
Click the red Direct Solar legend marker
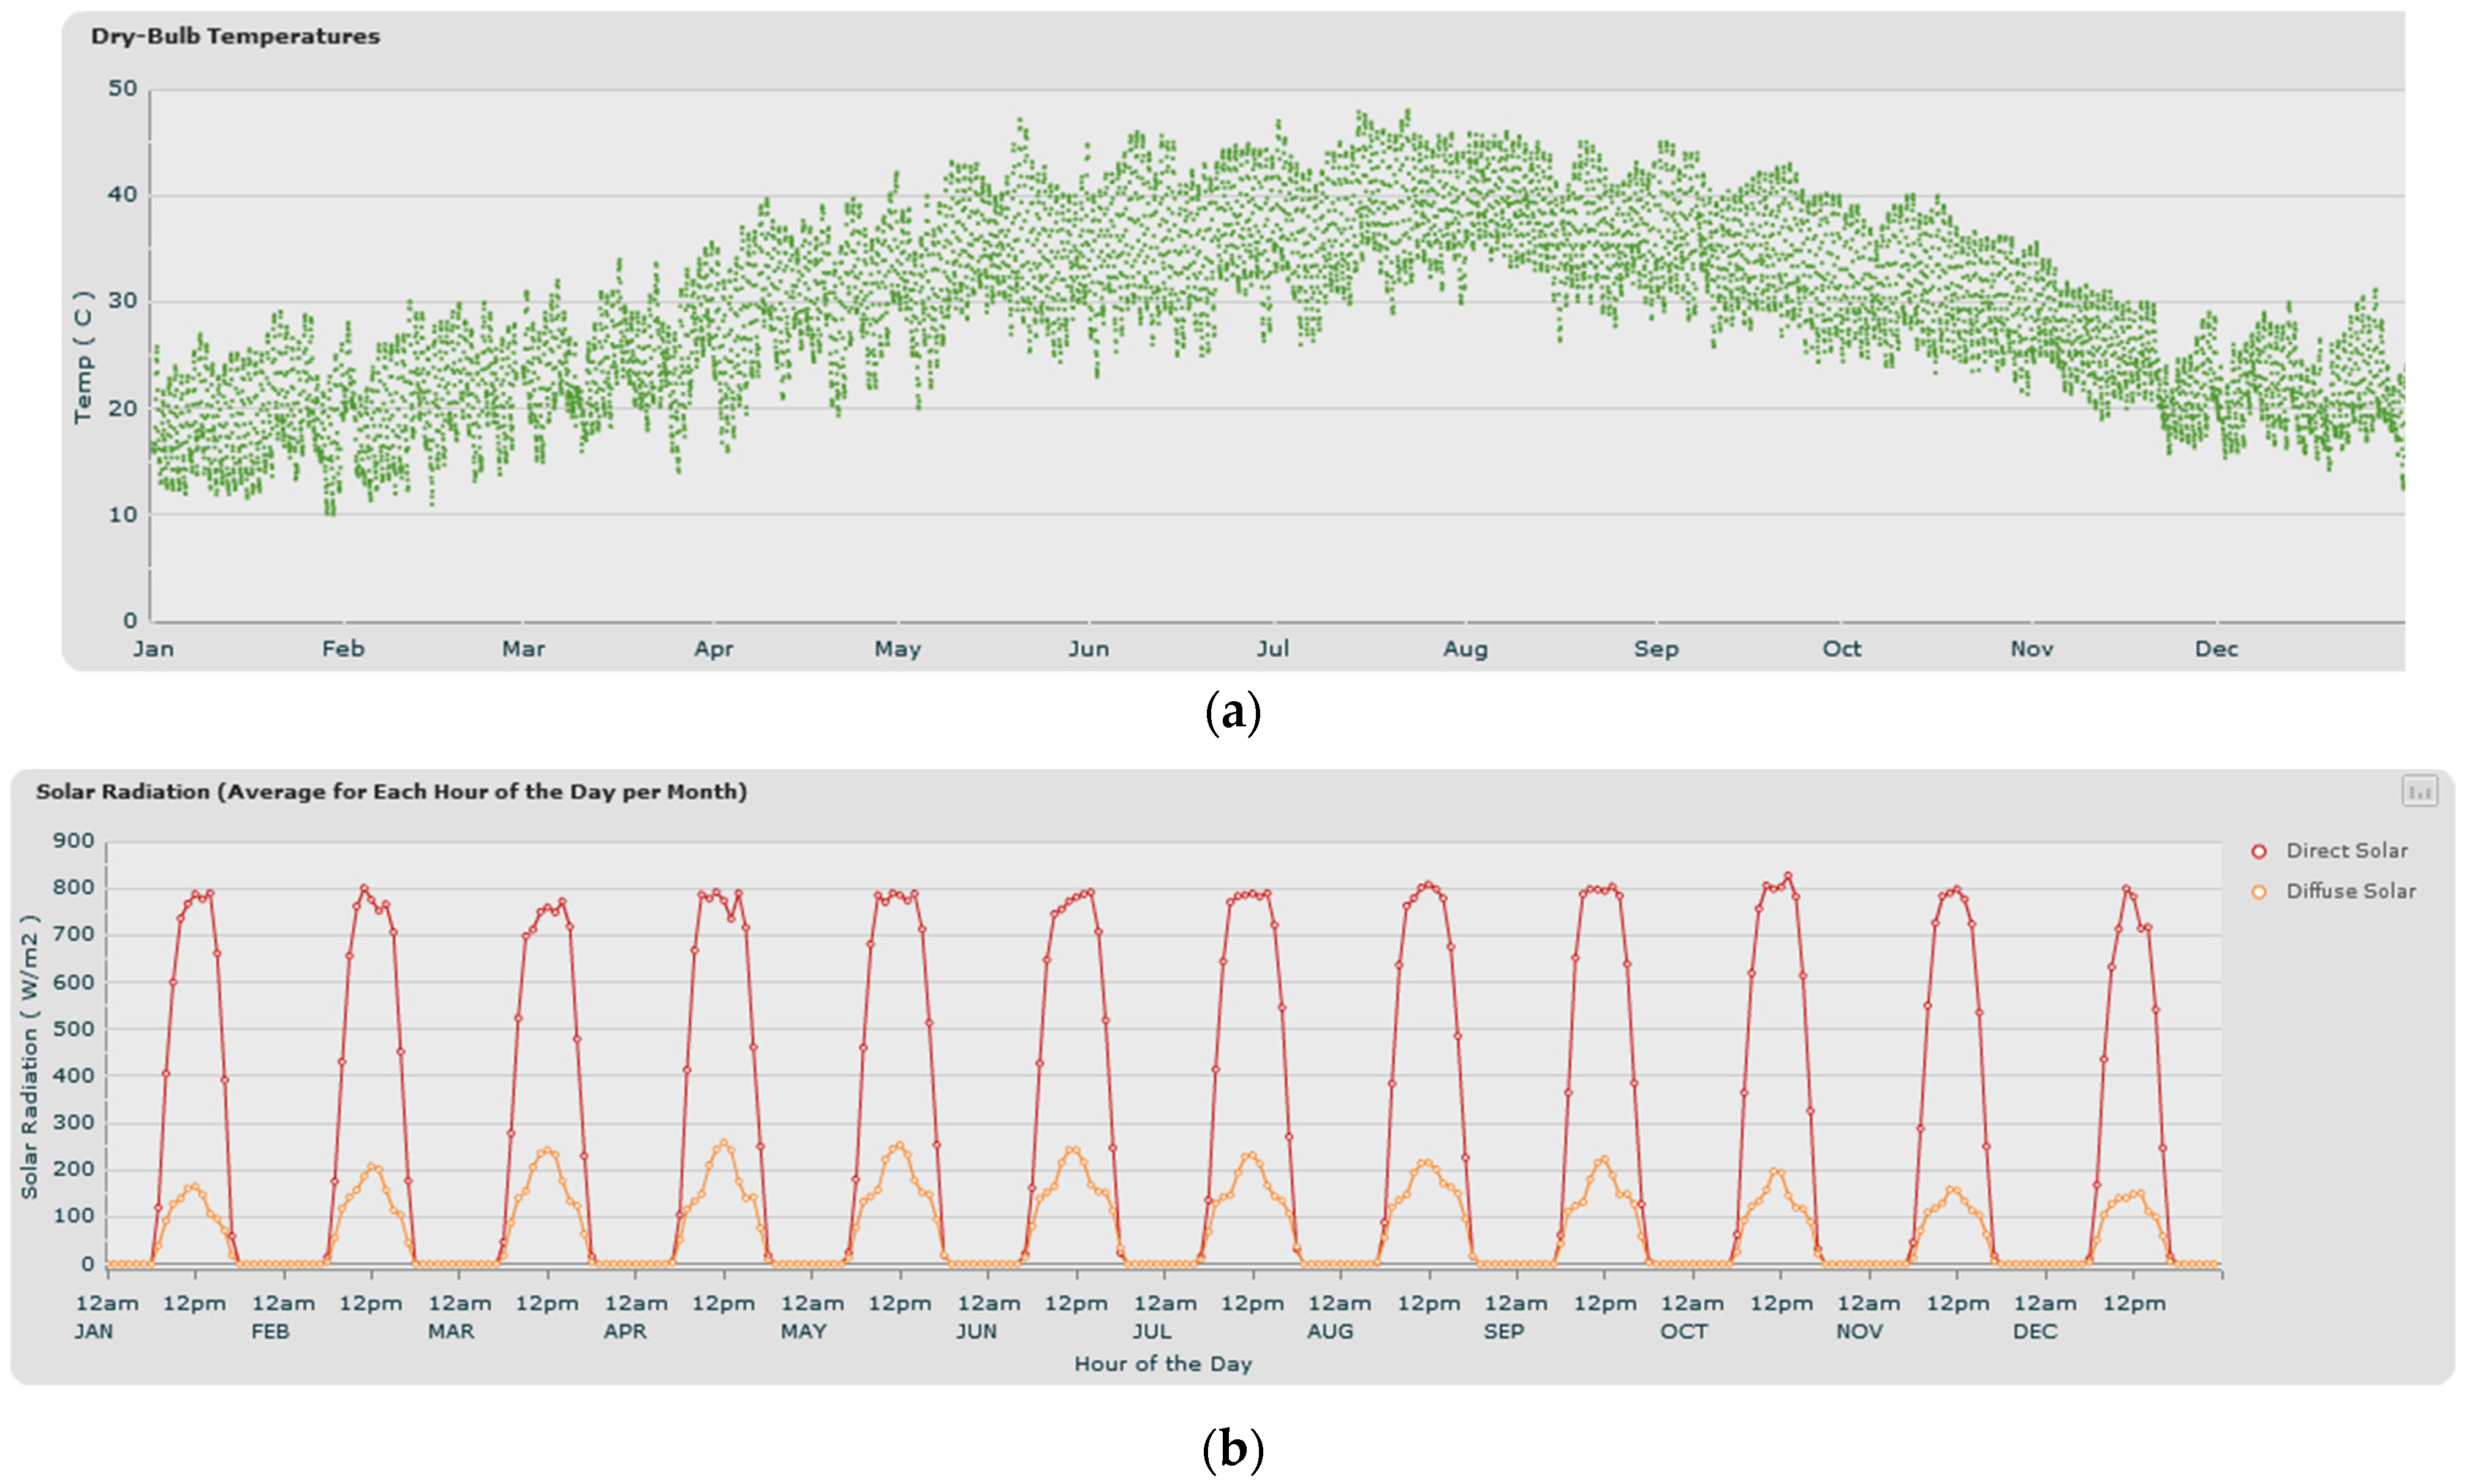pyautogui.click(x=2259, y=851)
